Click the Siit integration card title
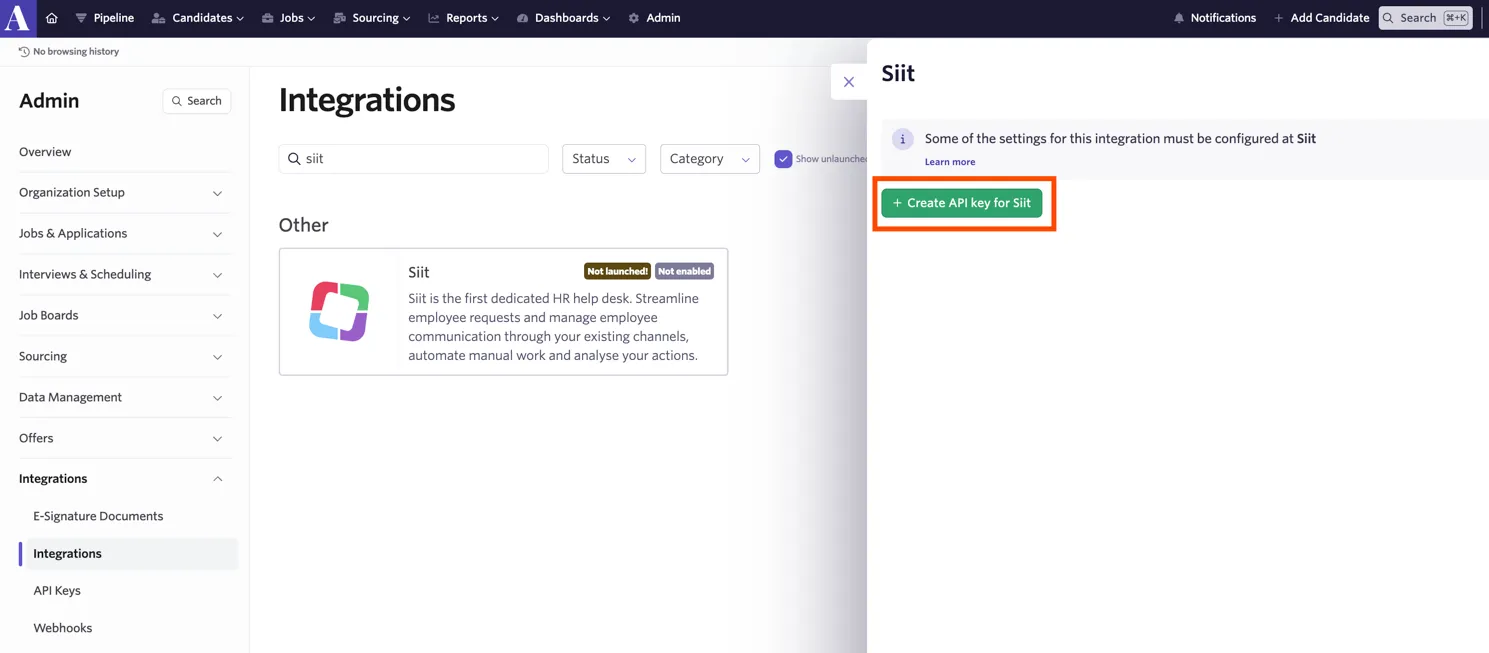Screen dimensions: 1489x653 419,272
